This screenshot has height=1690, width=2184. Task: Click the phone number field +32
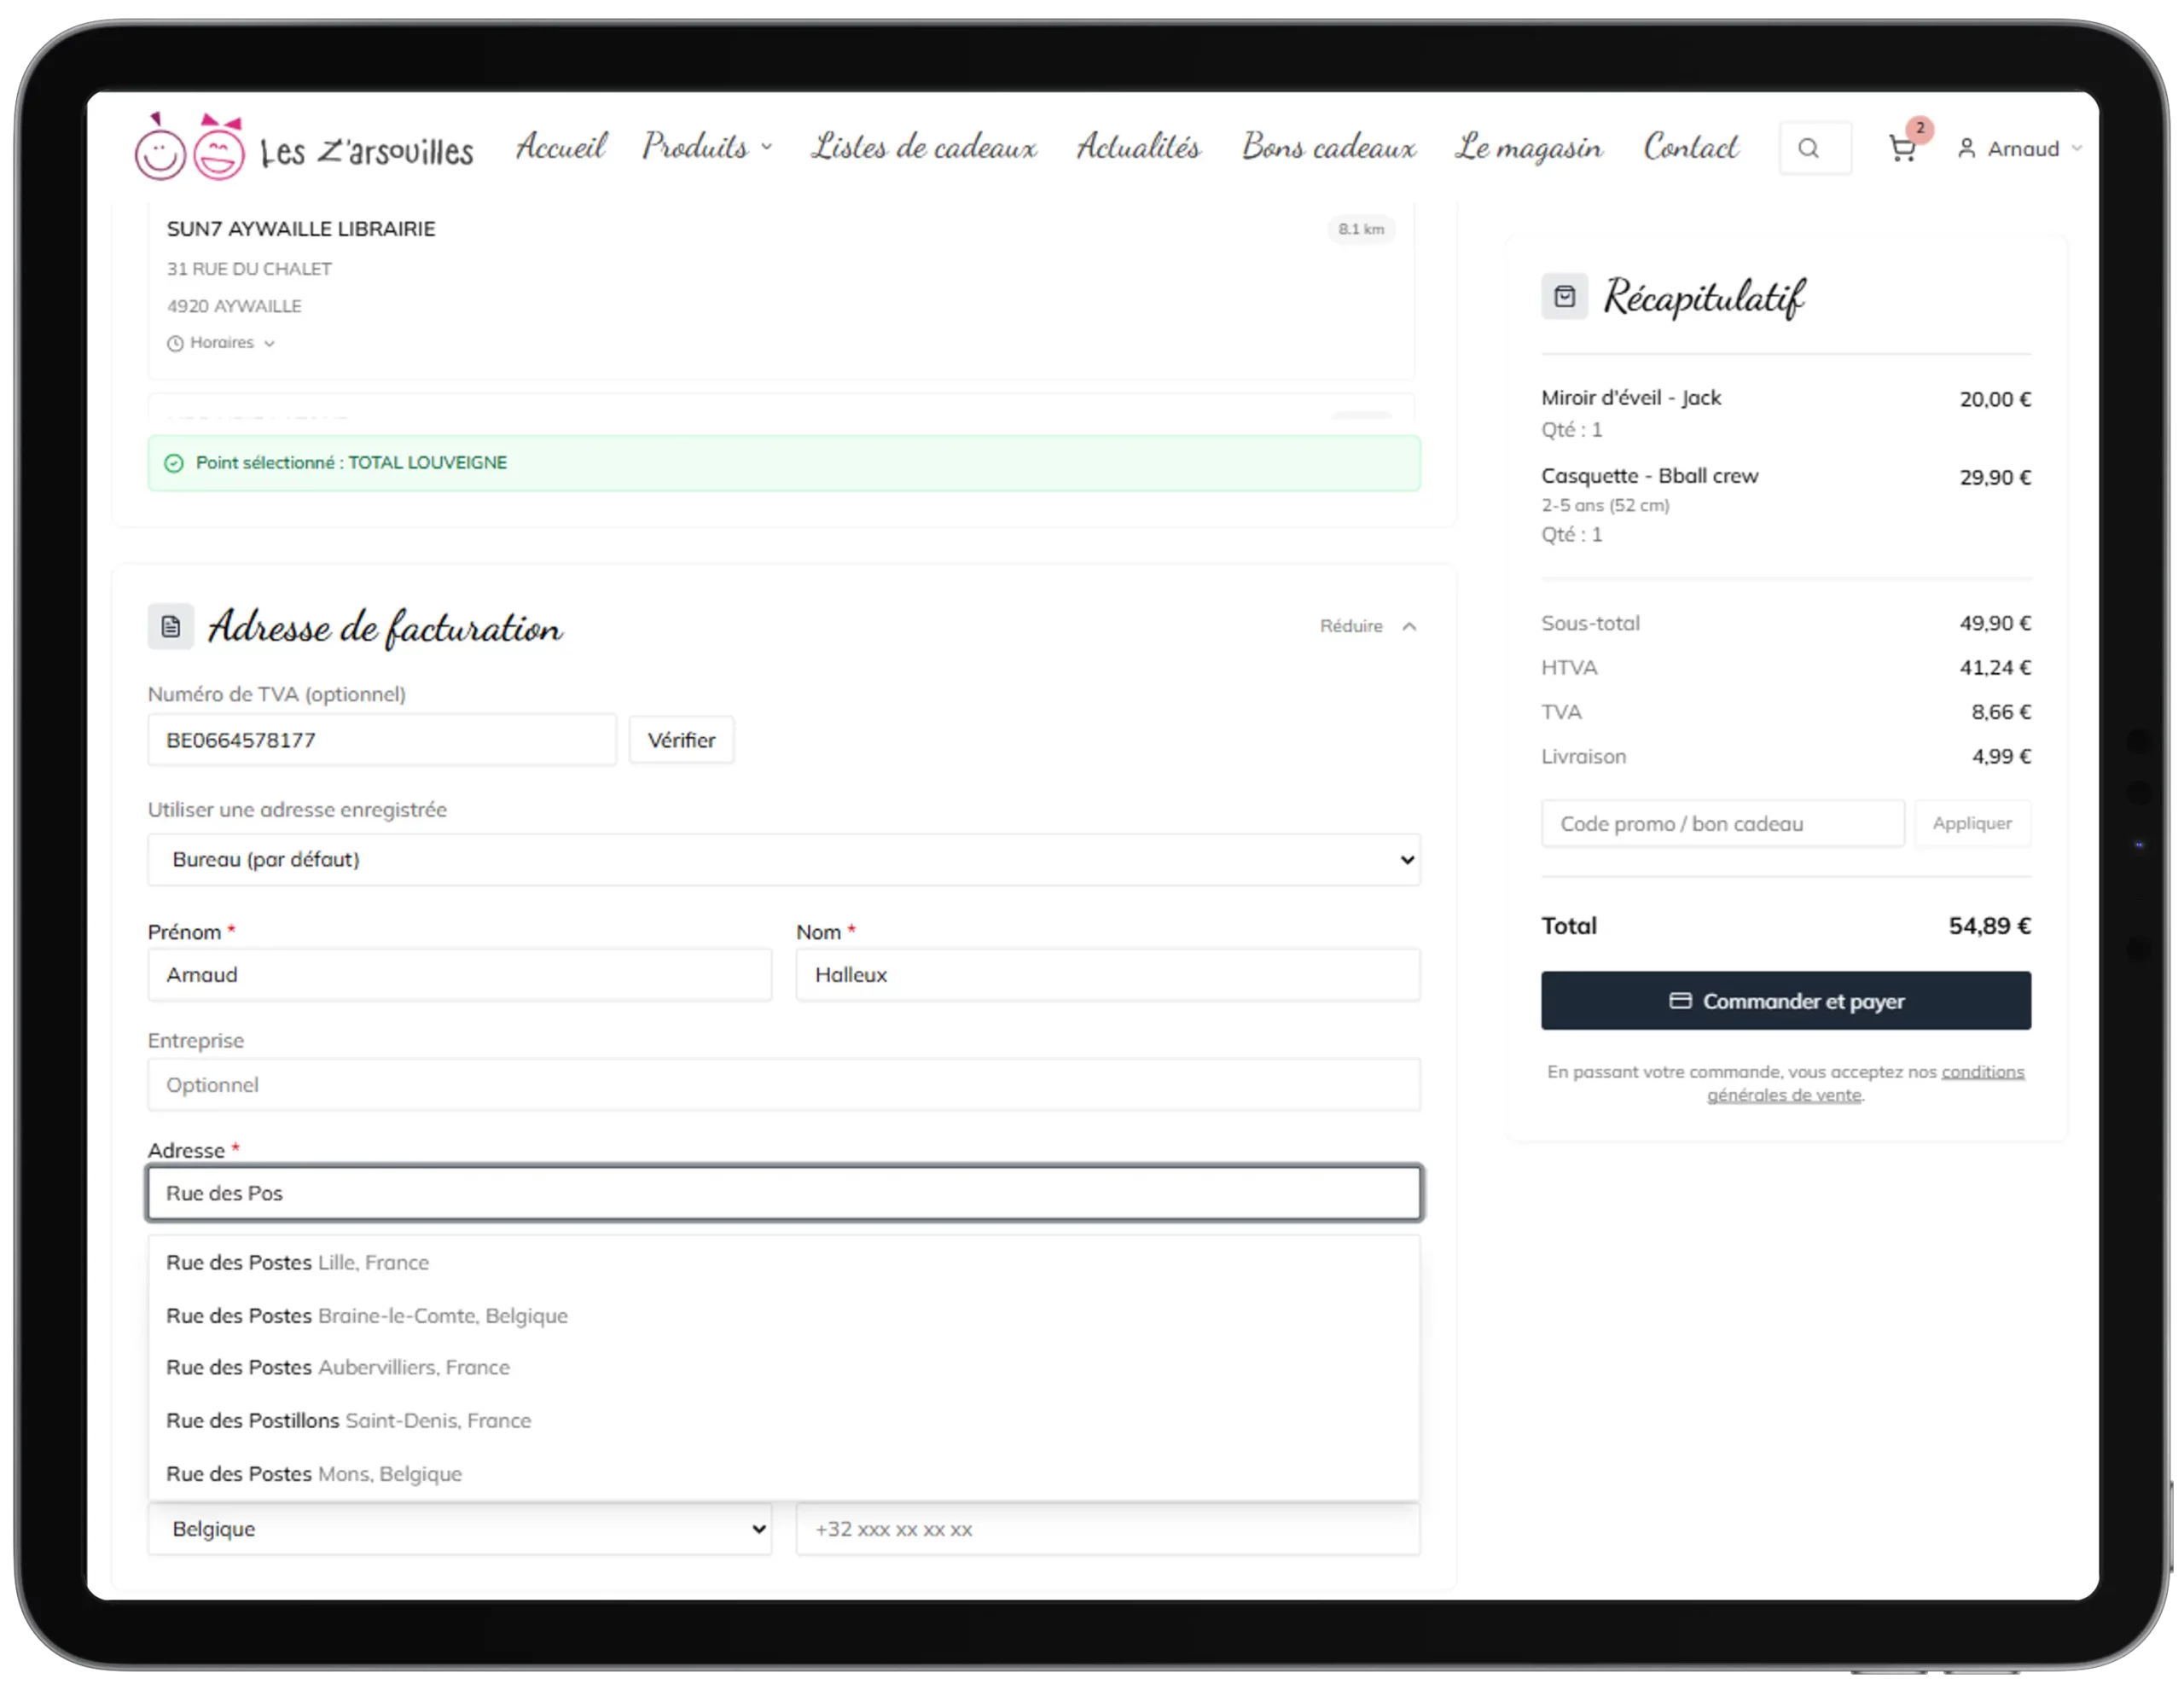point(1108,1529)
